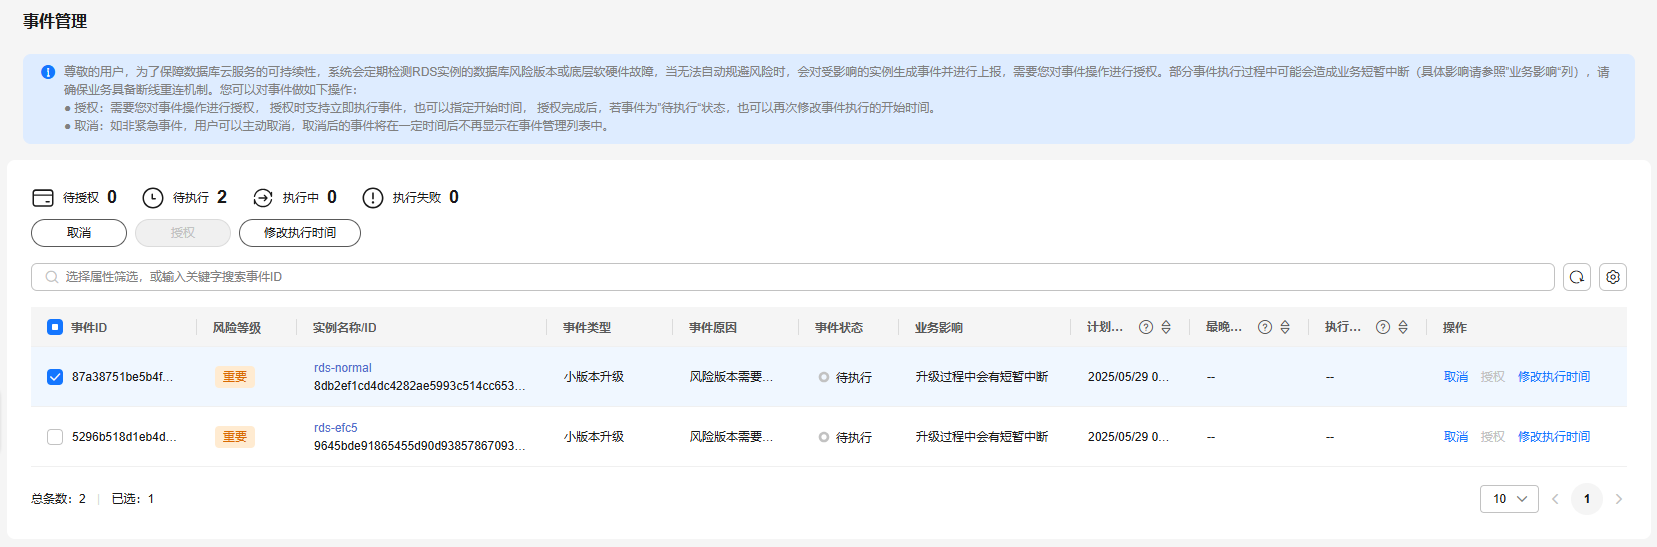Sort by the 计划 column arrows

pos(1166,327)
